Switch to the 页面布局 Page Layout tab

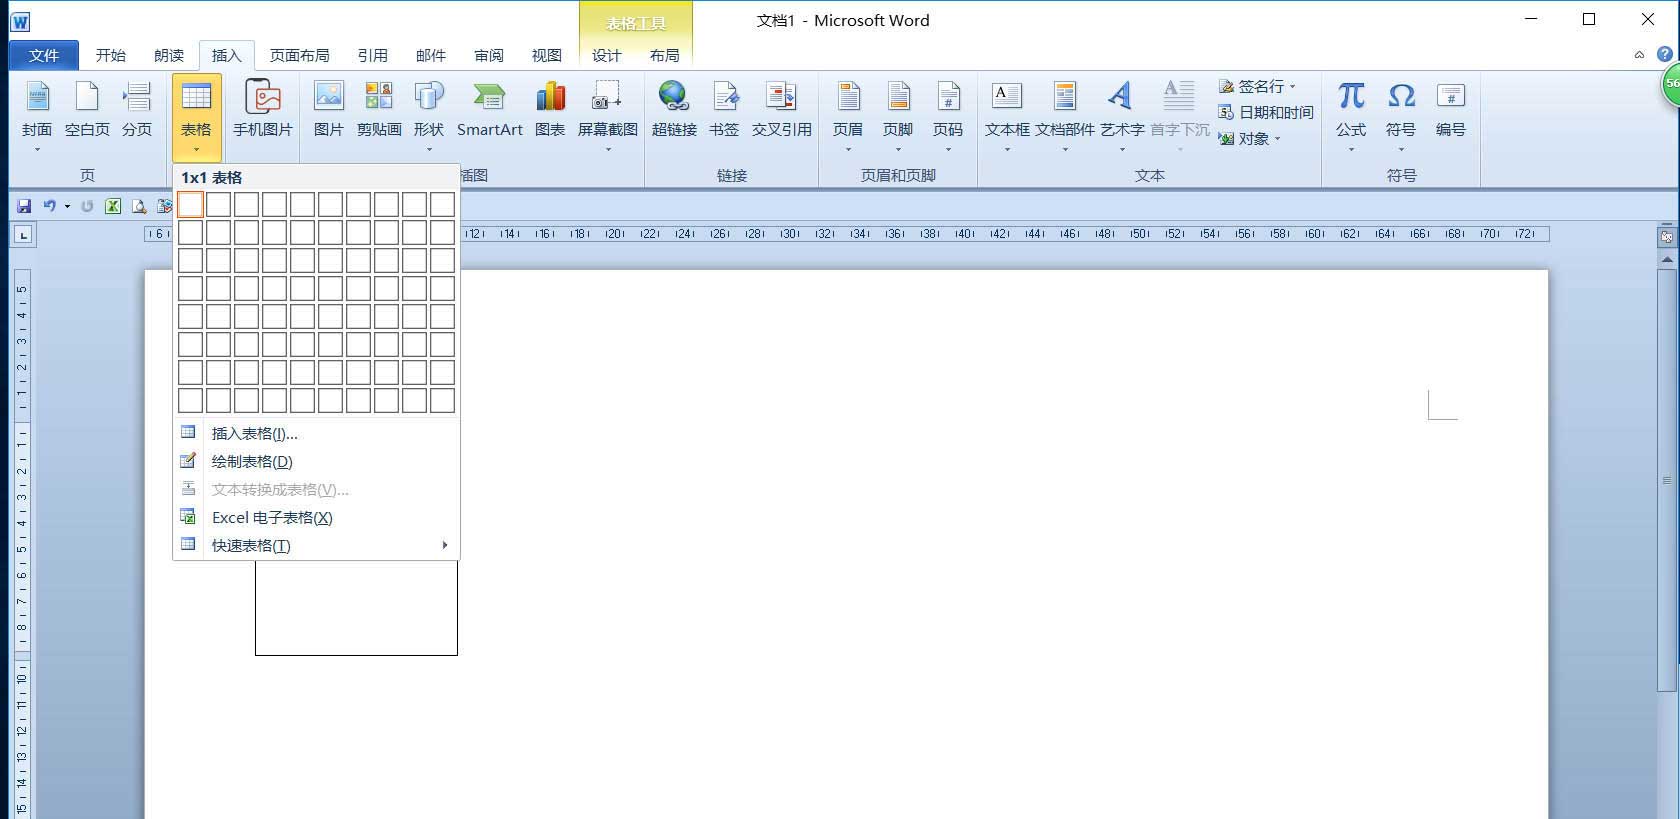tap(300, 55)
